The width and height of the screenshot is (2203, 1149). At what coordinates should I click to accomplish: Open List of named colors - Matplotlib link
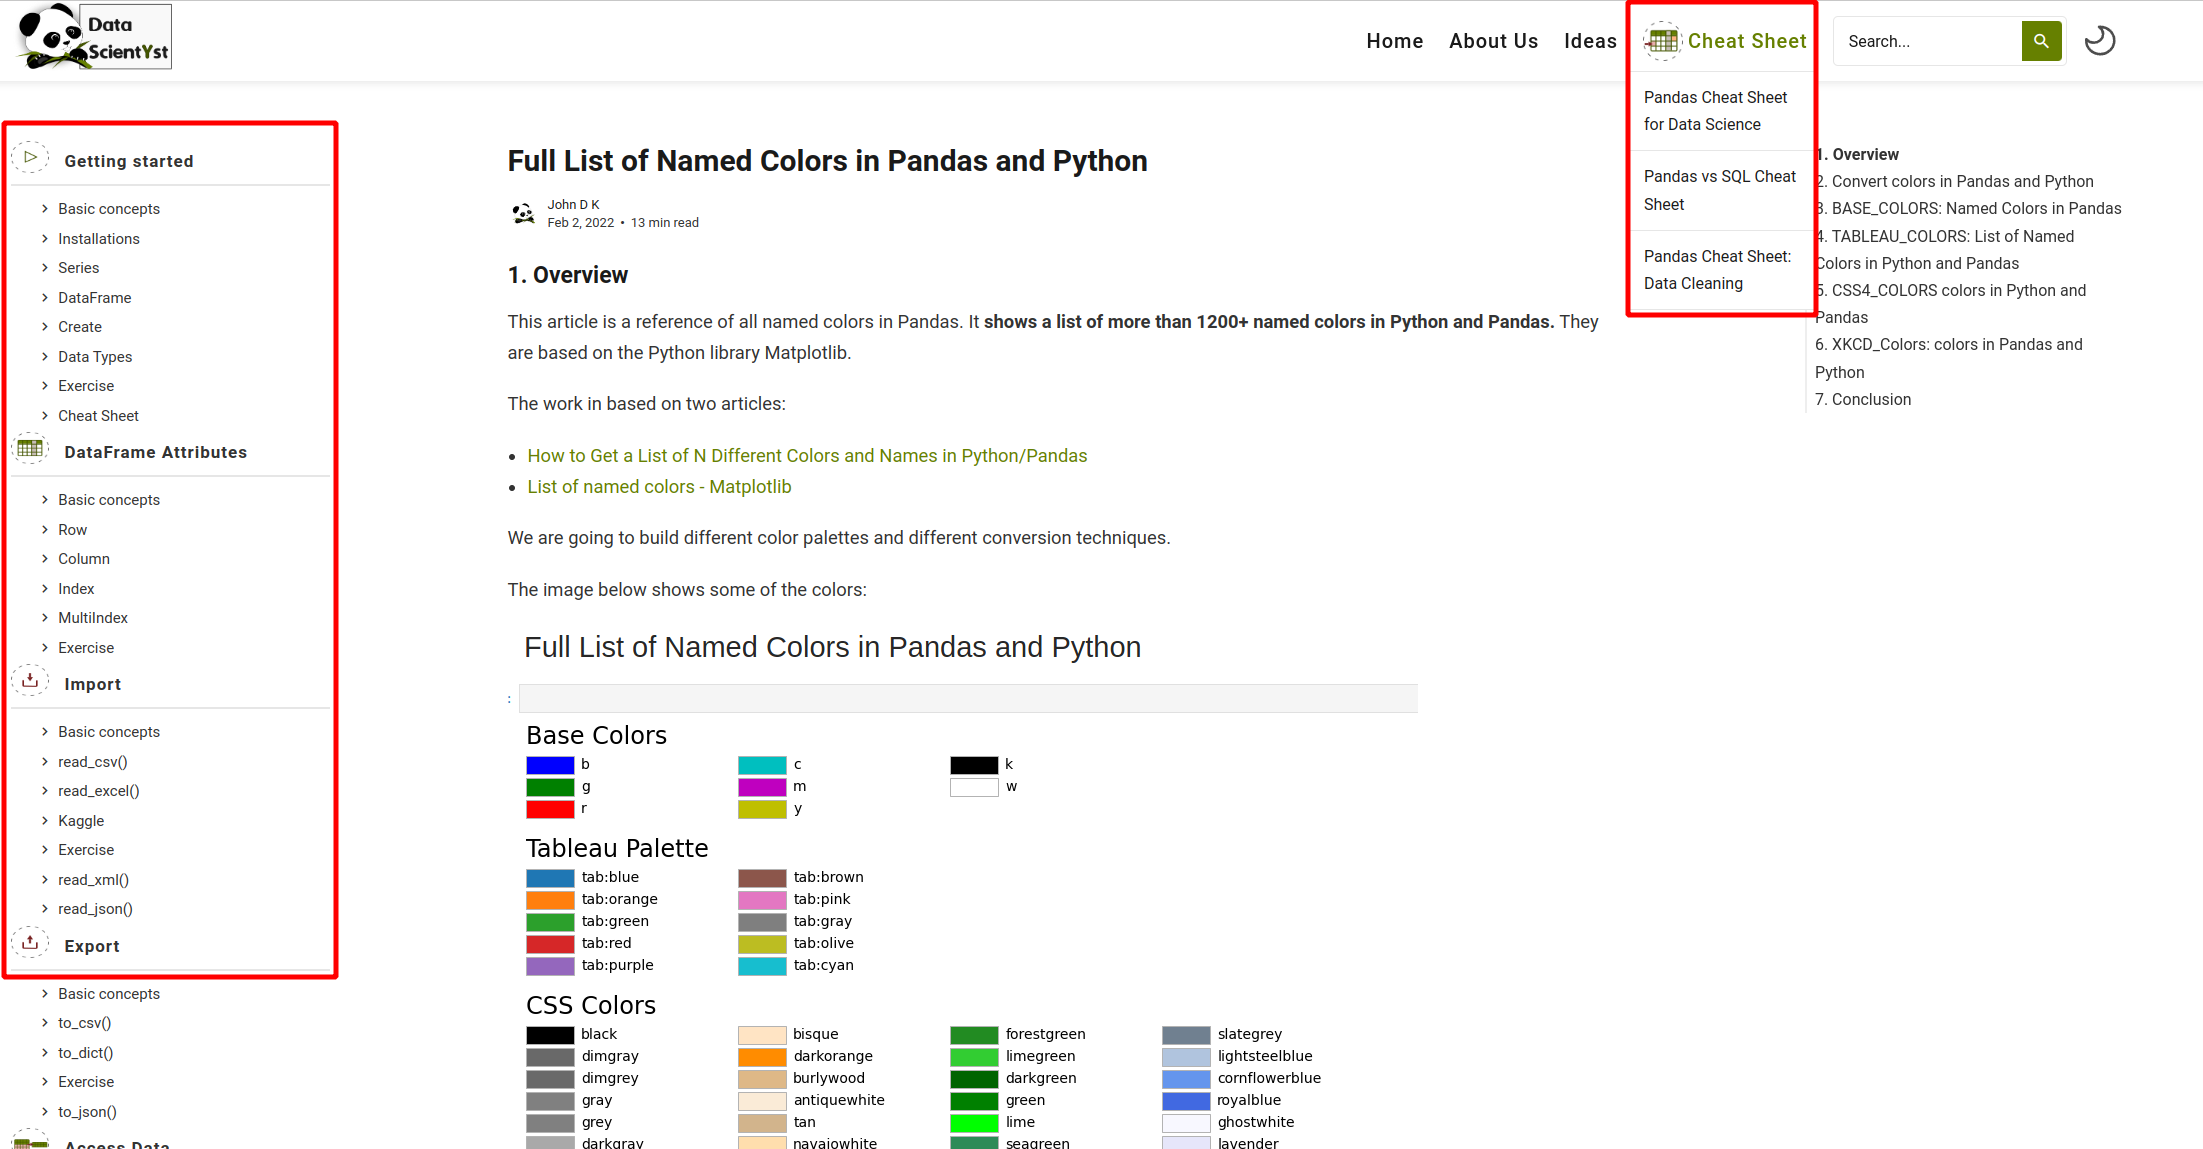click(x=659, y=487)
